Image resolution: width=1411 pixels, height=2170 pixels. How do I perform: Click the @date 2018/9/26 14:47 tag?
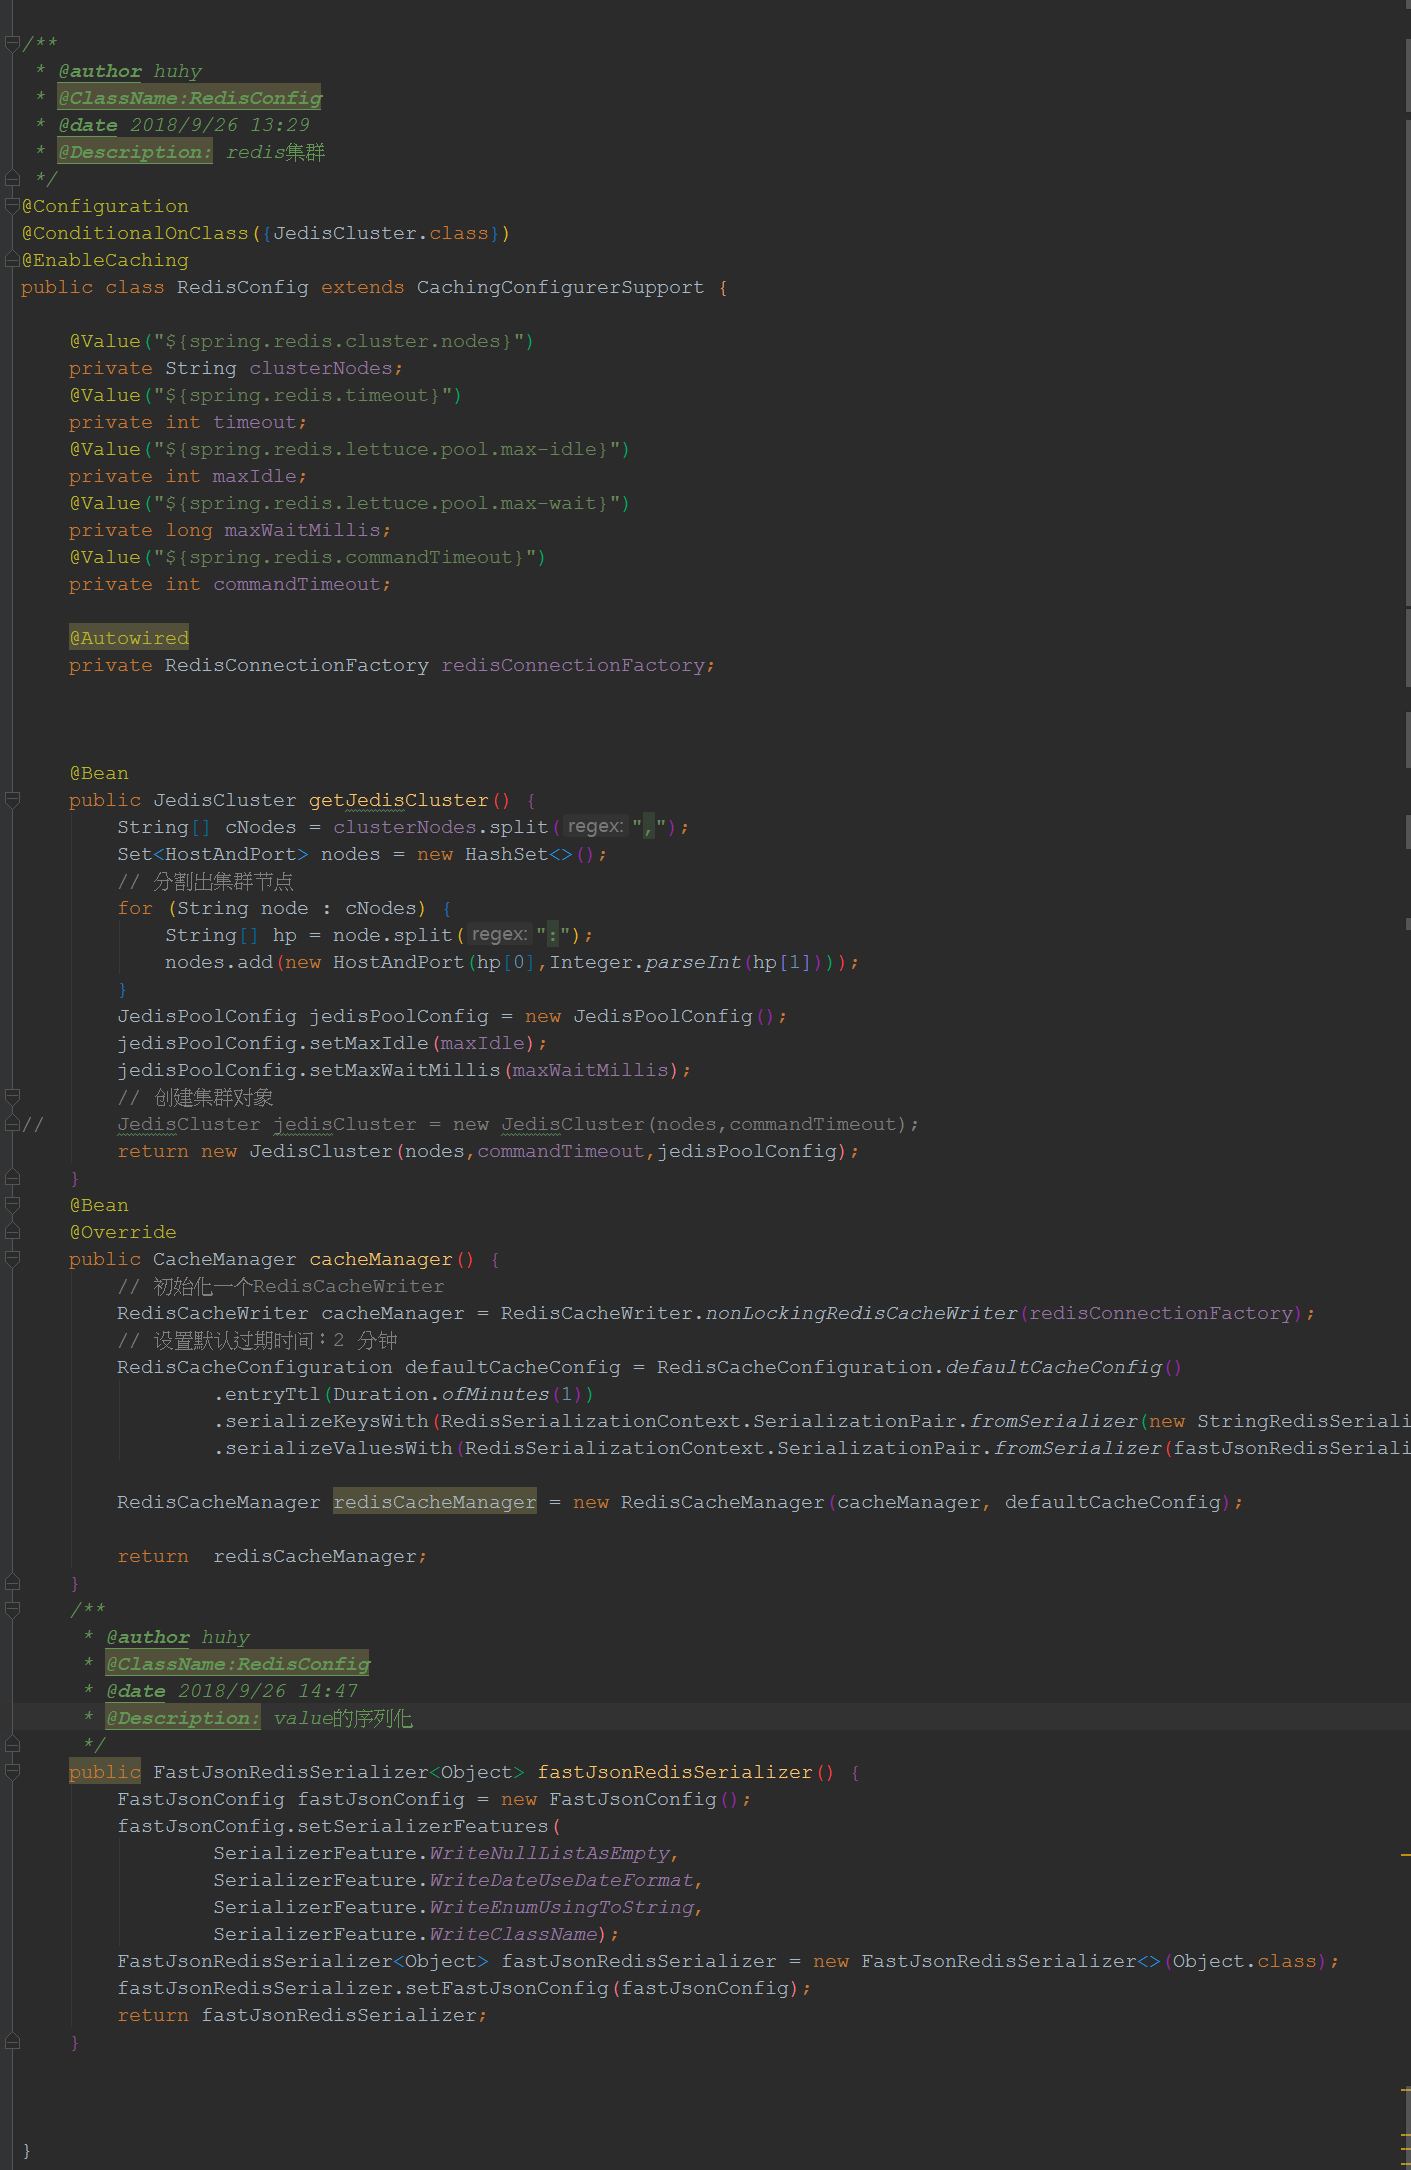232,1691
